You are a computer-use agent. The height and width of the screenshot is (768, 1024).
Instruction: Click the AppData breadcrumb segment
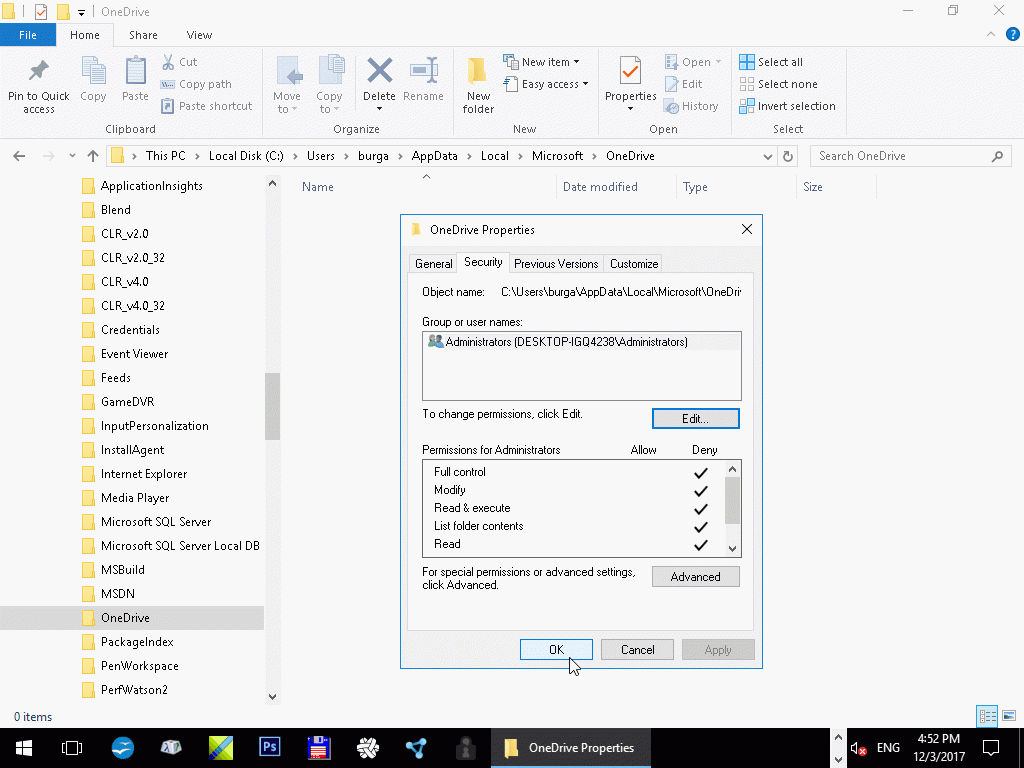pyautogui.click(x=434, y=156)
